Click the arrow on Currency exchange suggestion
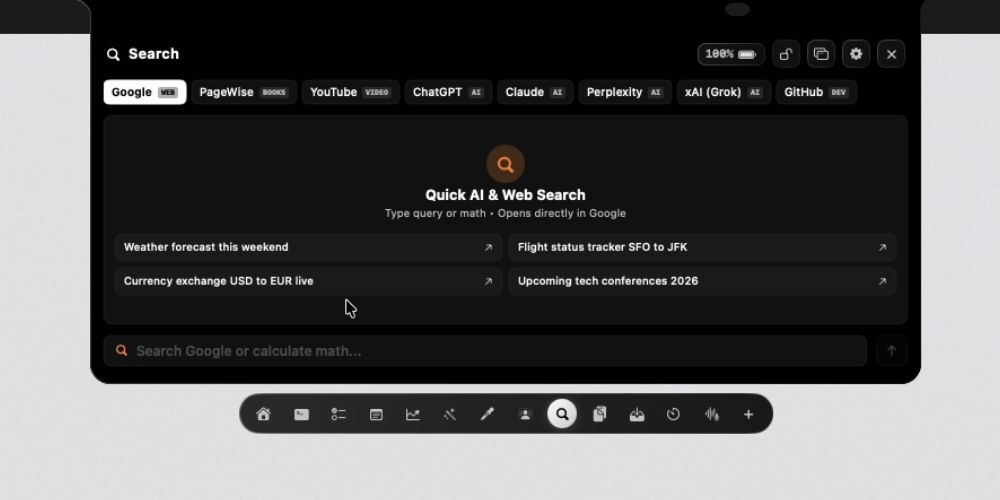1000x500 pixels. coord(489,281)
